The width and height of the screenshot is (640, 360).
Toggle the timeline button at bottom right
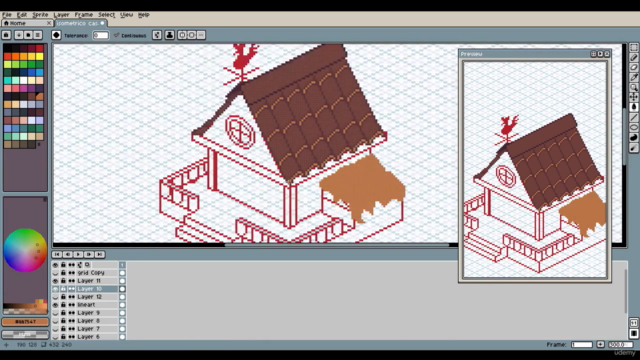633,333
